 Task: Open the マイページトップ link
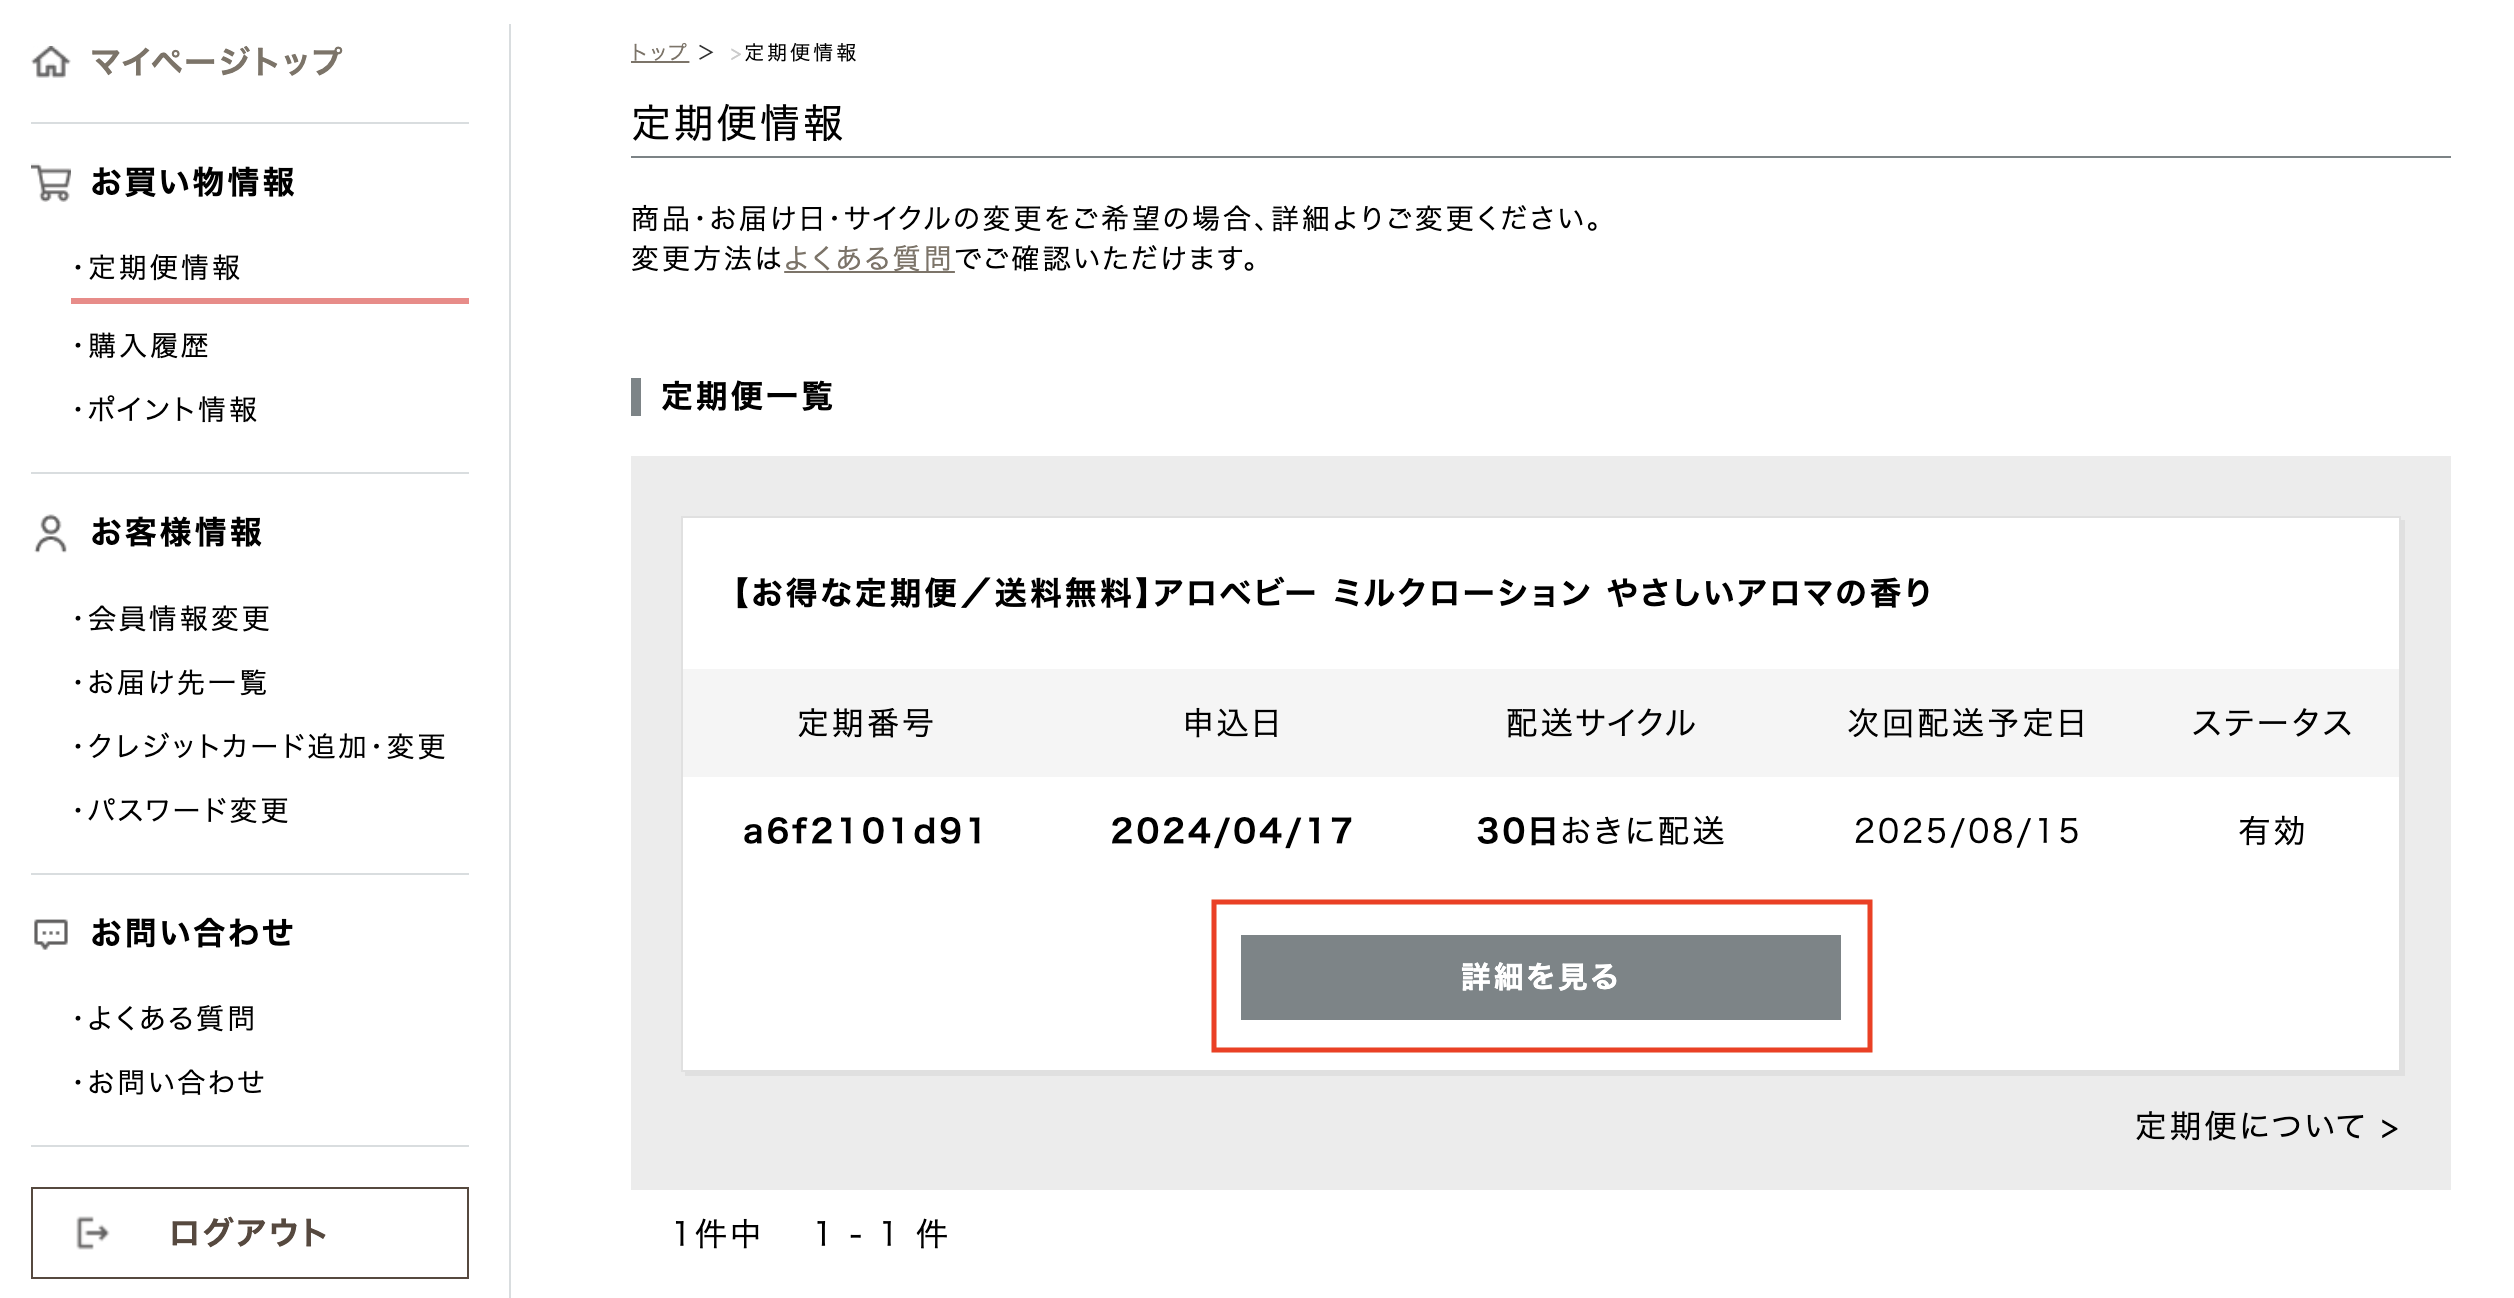pyautogui.click(x=216, y=62)
